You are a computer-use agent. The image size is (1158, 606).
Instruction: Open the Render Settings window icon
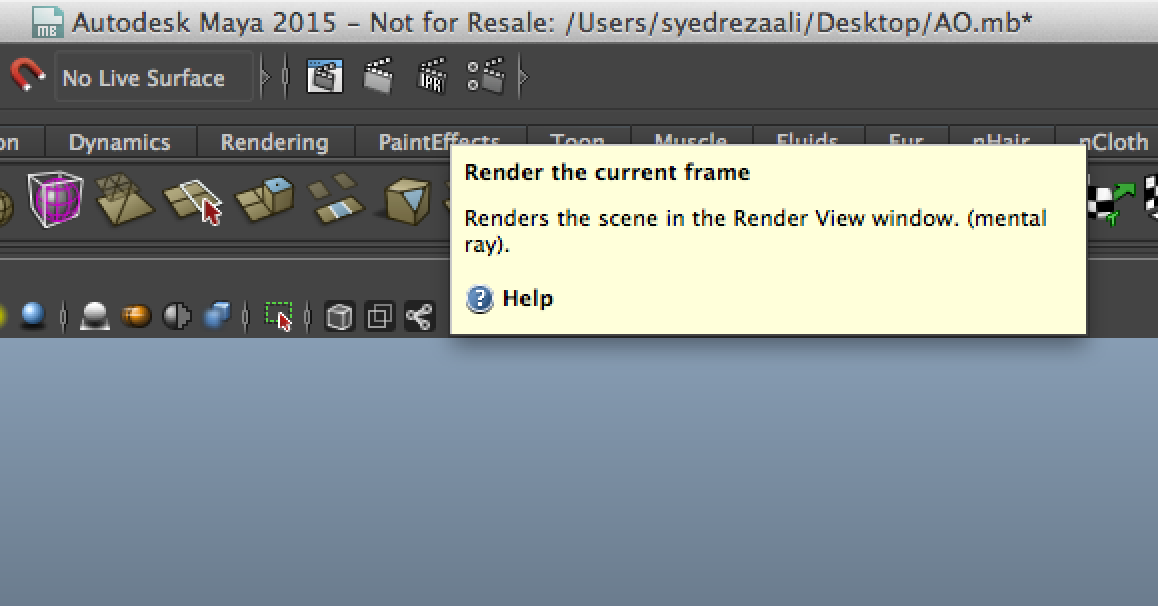487,77
